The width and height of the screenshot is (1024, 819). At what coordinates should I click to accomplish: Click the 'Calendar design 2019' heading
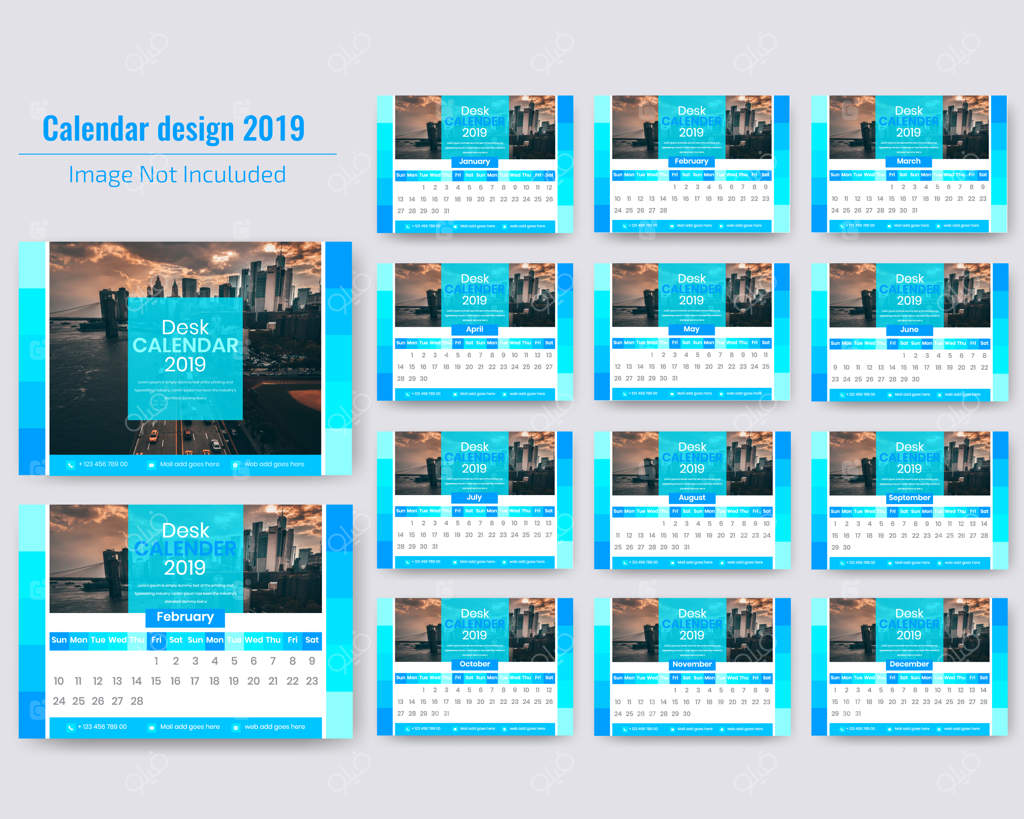(173, 129)
